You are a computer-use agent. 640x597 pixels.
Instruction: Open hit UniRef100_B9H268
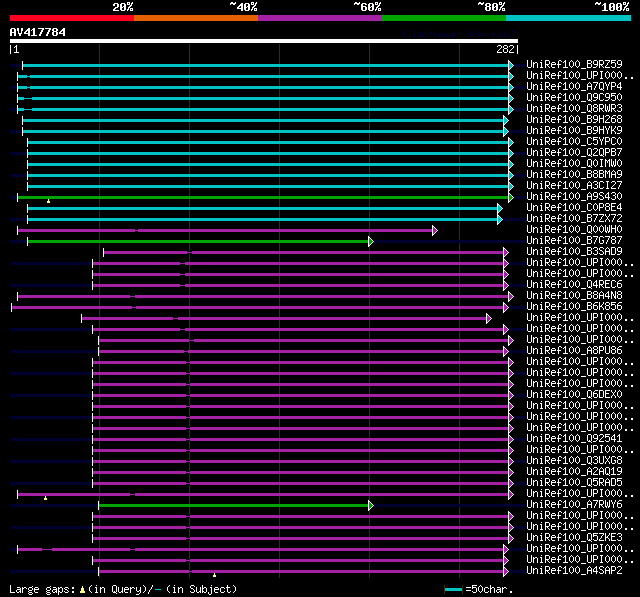coord(574,120)
